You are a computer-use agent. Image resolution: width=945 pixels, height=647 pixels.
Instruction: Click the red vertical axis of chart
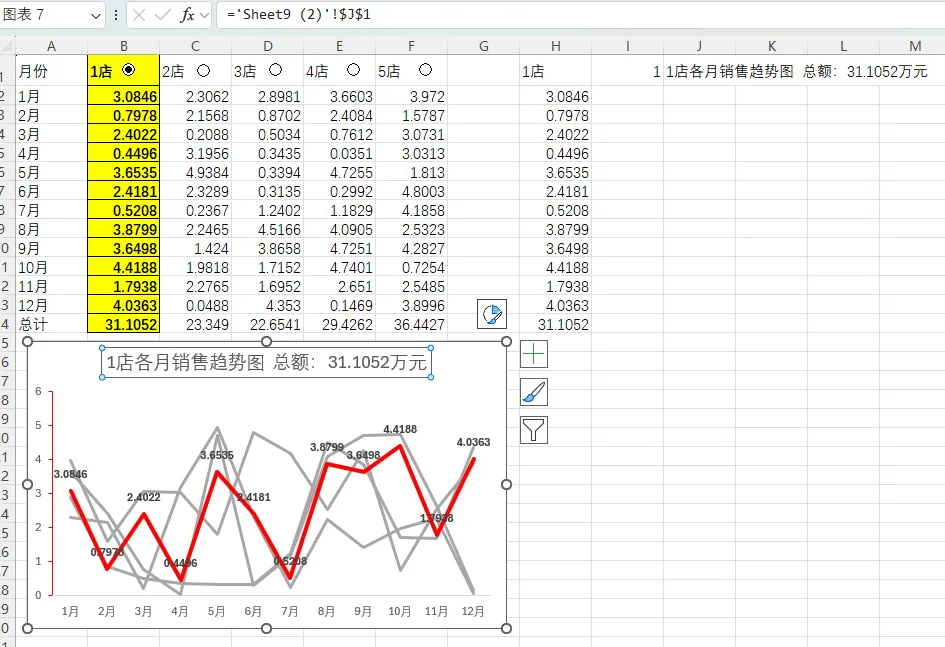coord(52,493)
